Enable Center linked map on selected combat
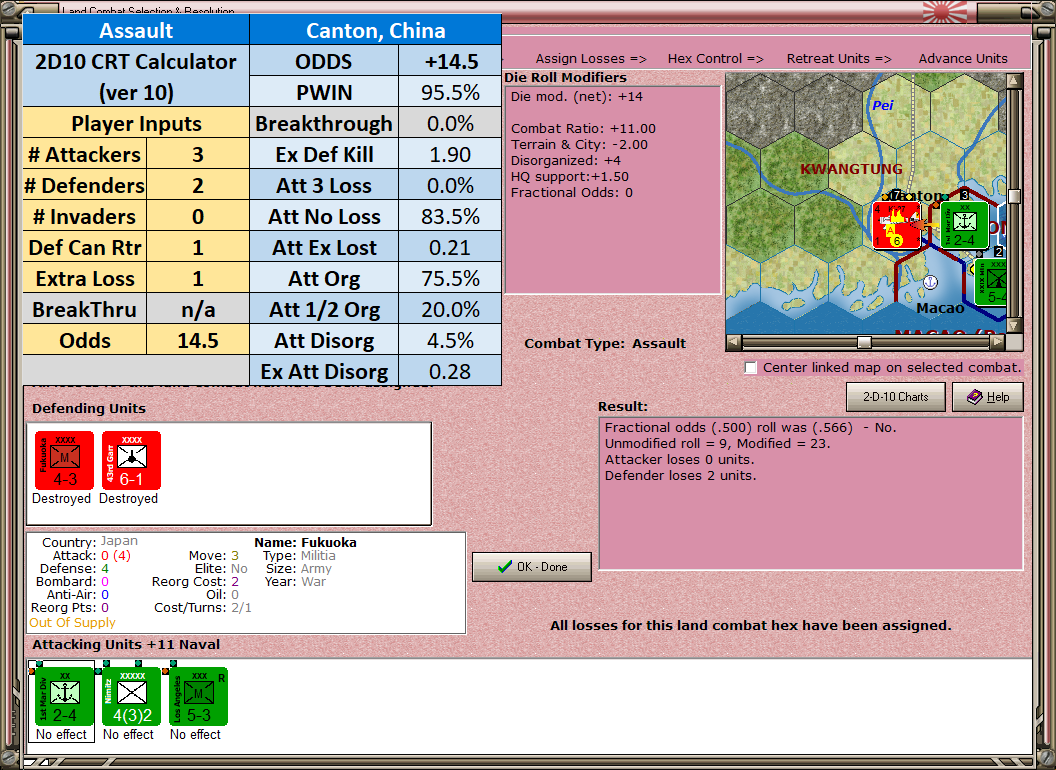Image resolution: width=1056 pixels, height=770 pixels. (x=750, y=368)
